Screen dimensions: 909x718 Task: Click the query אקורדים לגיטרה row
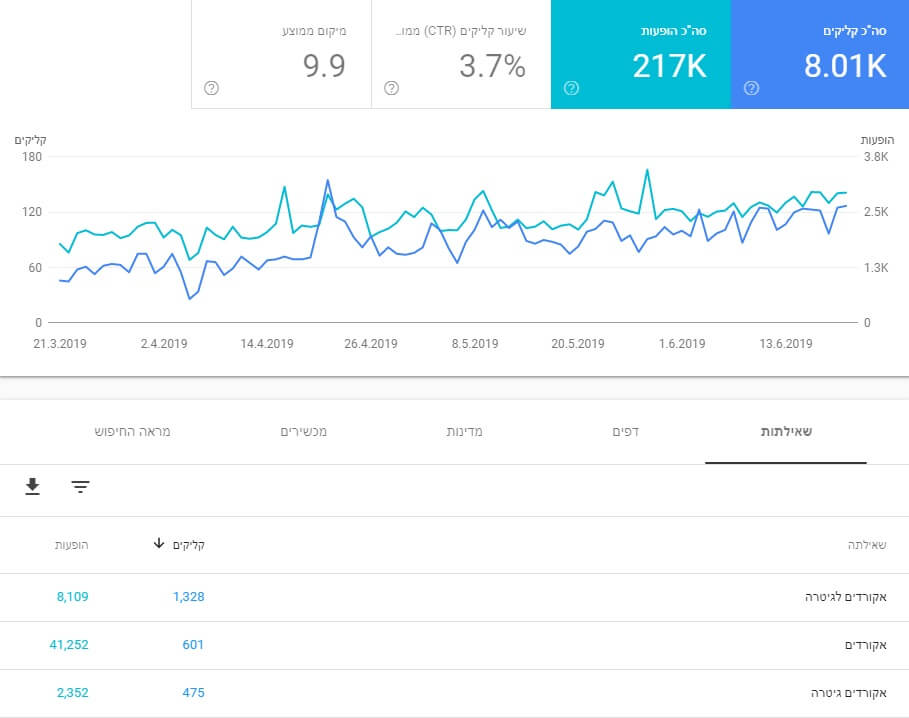(x=454, y=597)
